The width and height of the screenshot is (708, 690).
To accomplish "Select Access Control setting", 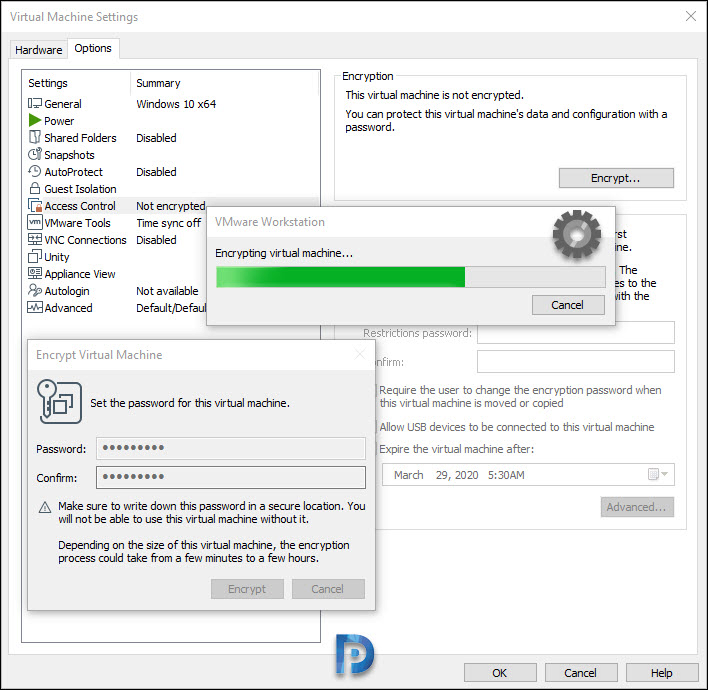I will [80, 206].
